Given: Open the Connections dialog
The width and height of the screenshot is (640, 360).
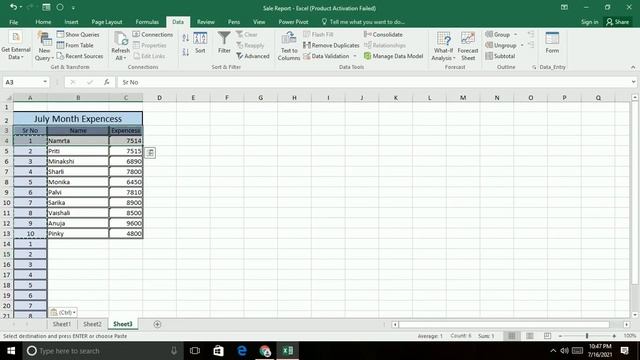Looking at the screenshot, I should pyautogui.click(x=153, y=35).
